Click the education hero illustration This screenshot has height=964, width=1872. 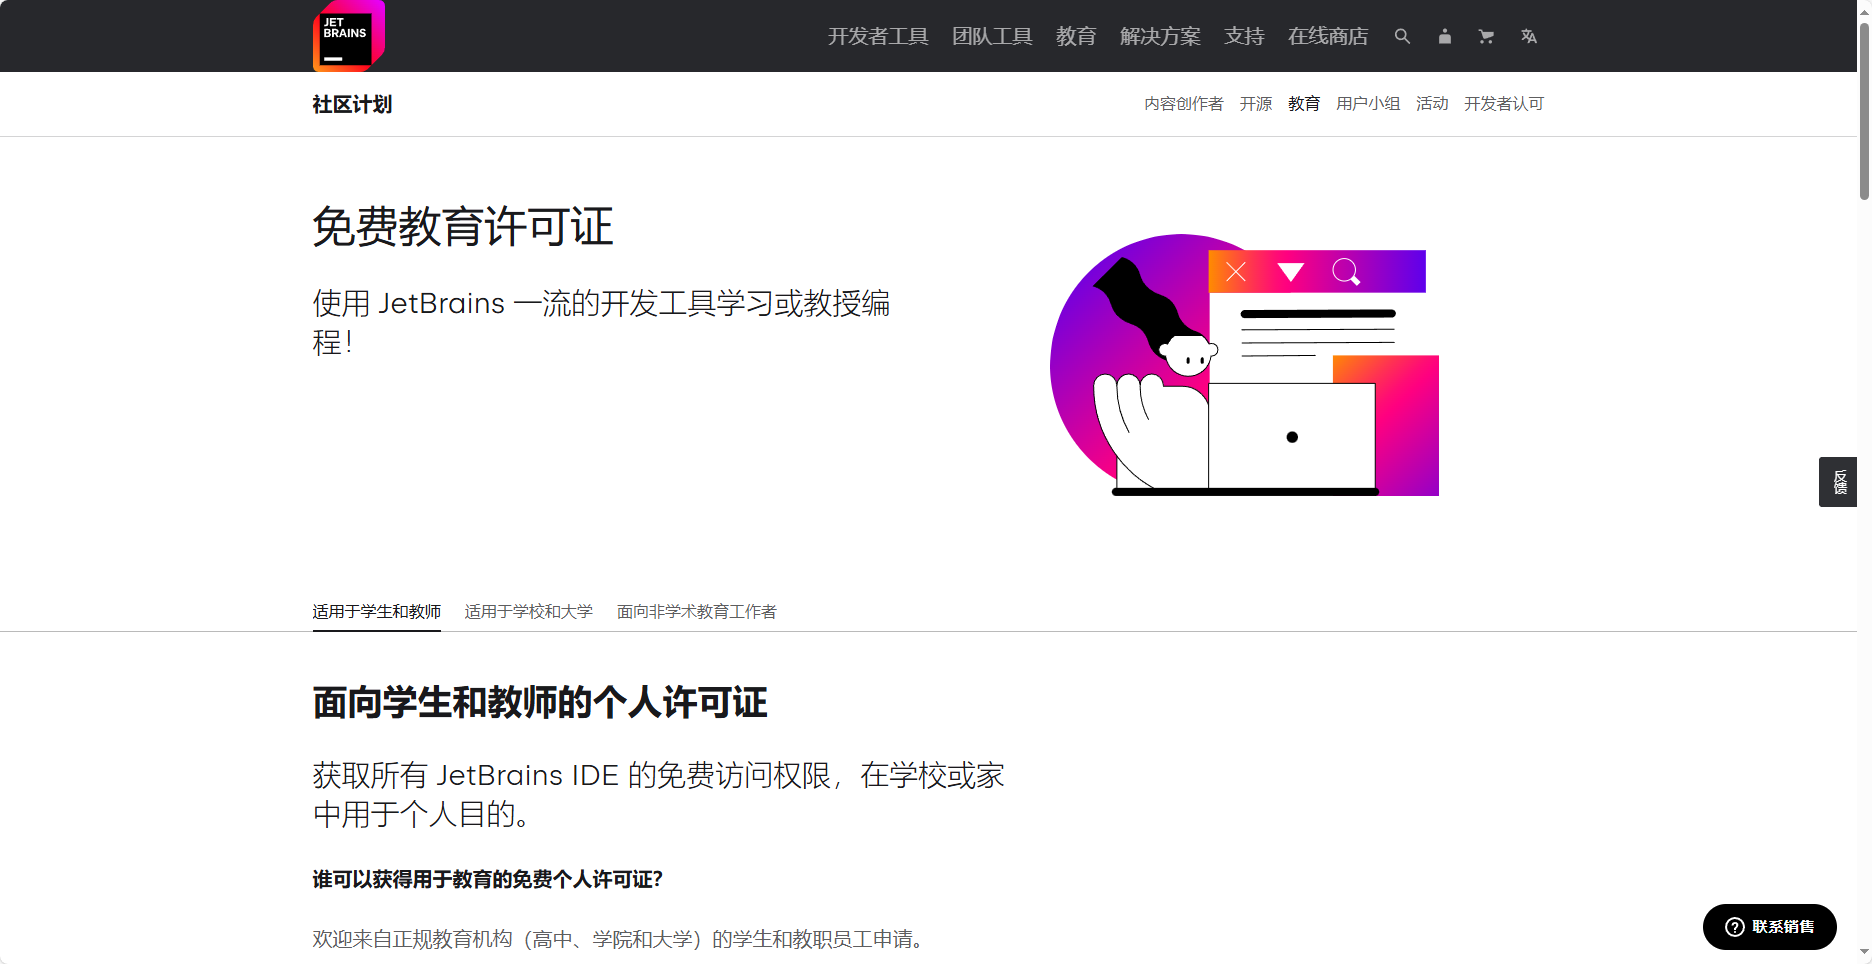click(x=1244, y=365)
